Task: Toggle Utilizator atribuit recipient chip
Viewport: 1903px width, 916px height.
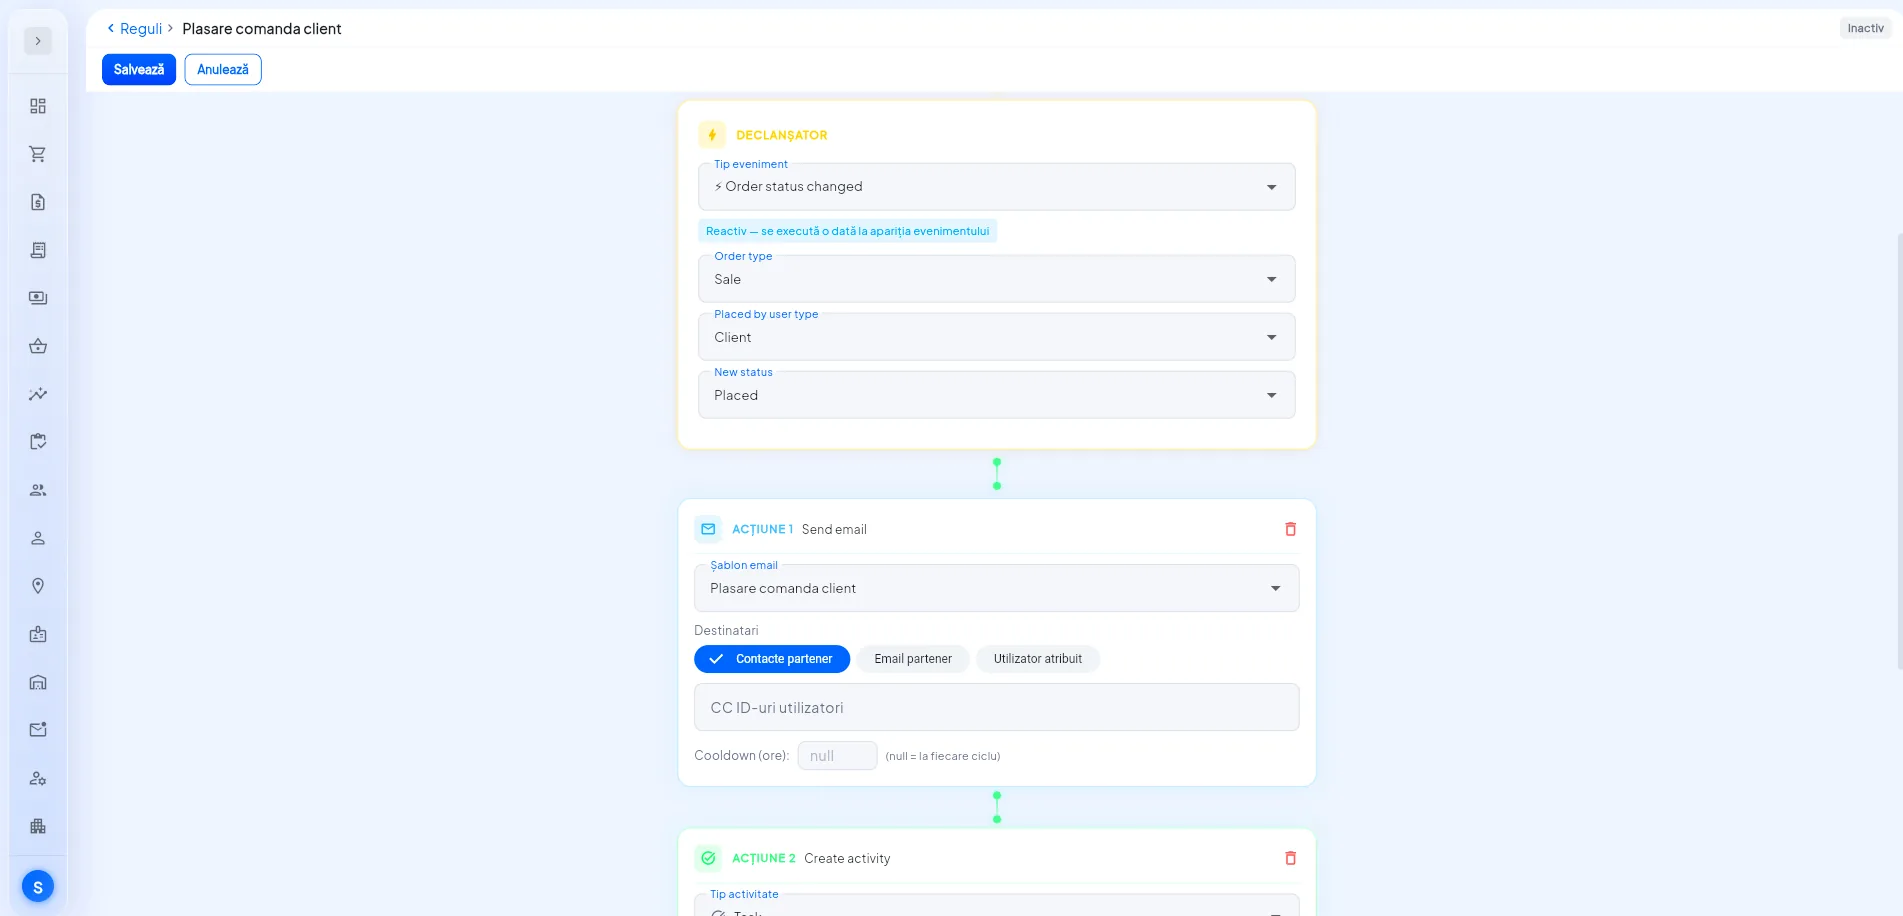Action: pyautogui.click(x=1038, y=659)
